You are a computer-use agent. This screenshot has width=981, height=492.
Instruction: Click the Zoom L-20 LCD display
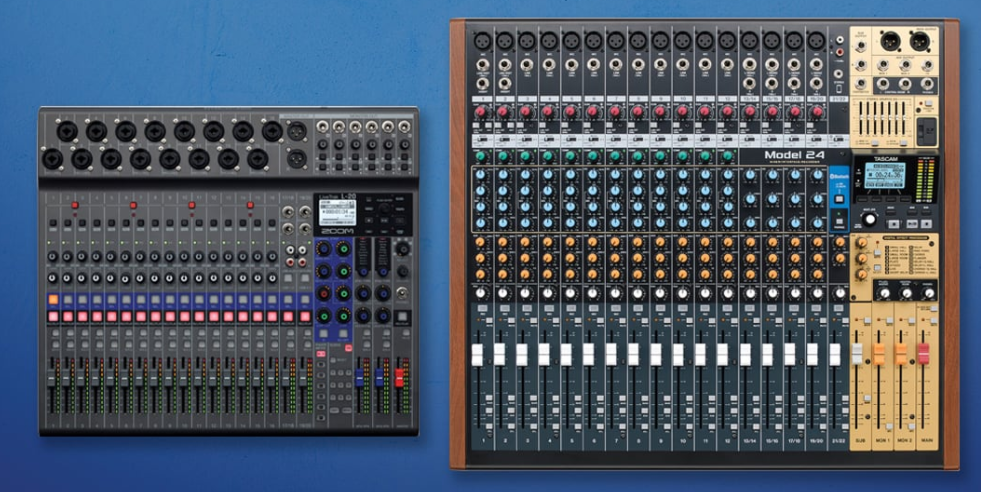(337, 213)
